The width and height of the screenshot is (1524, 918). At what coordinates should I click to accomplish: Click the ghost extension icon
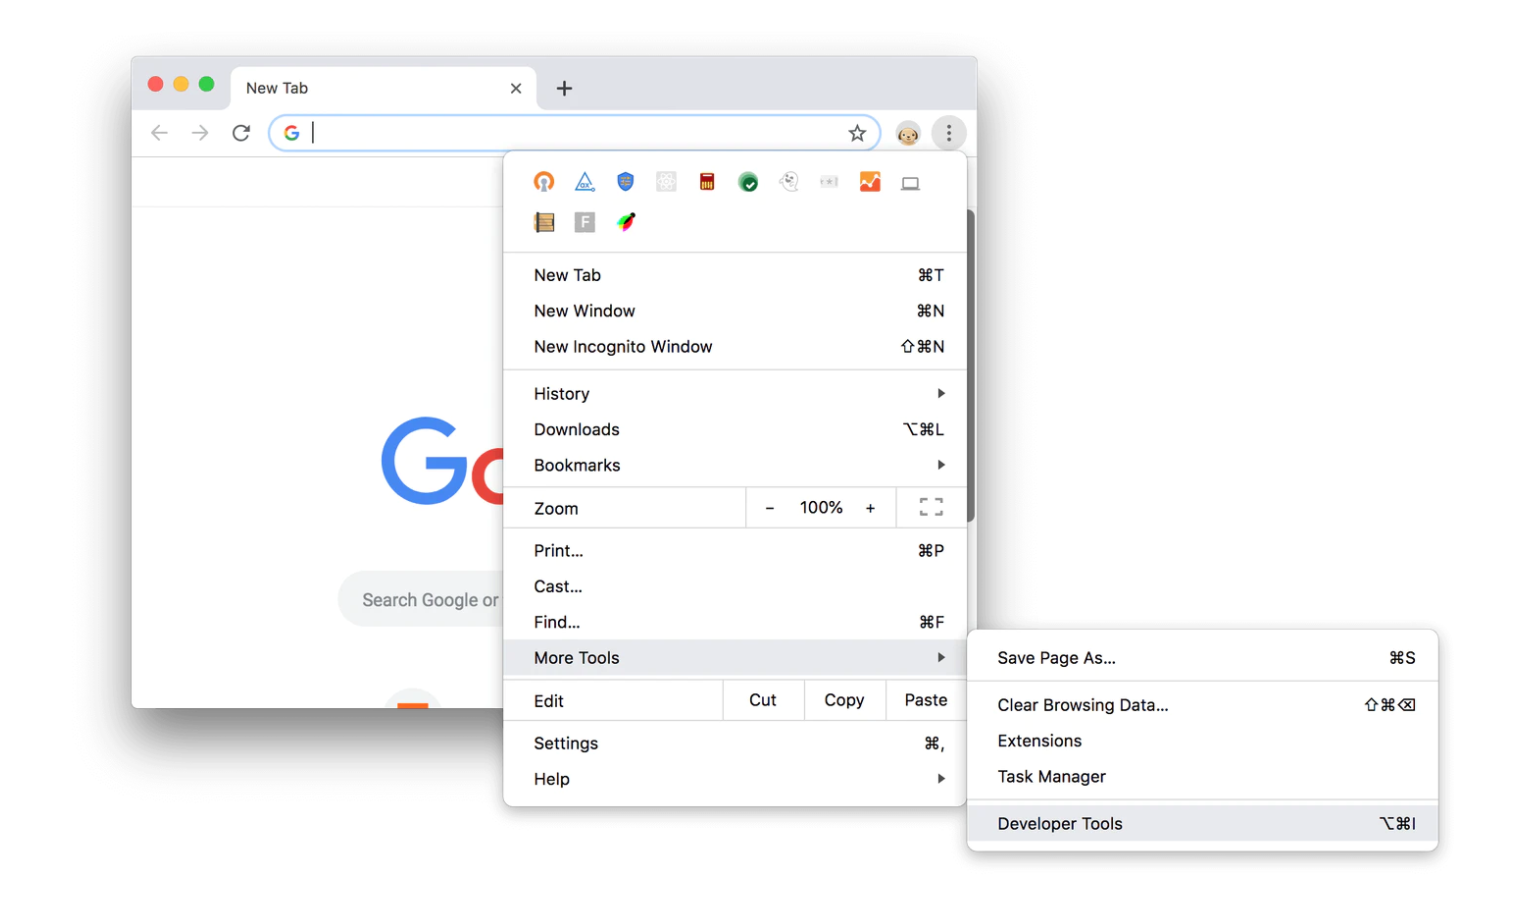pos(789,182)
